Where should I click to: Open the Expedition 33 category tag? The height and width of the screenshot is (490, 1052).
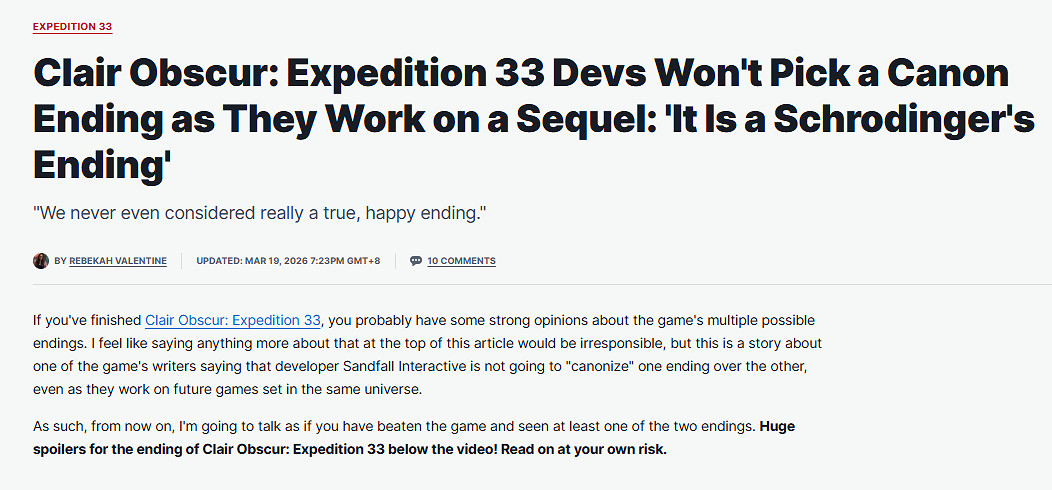[72, 26]
